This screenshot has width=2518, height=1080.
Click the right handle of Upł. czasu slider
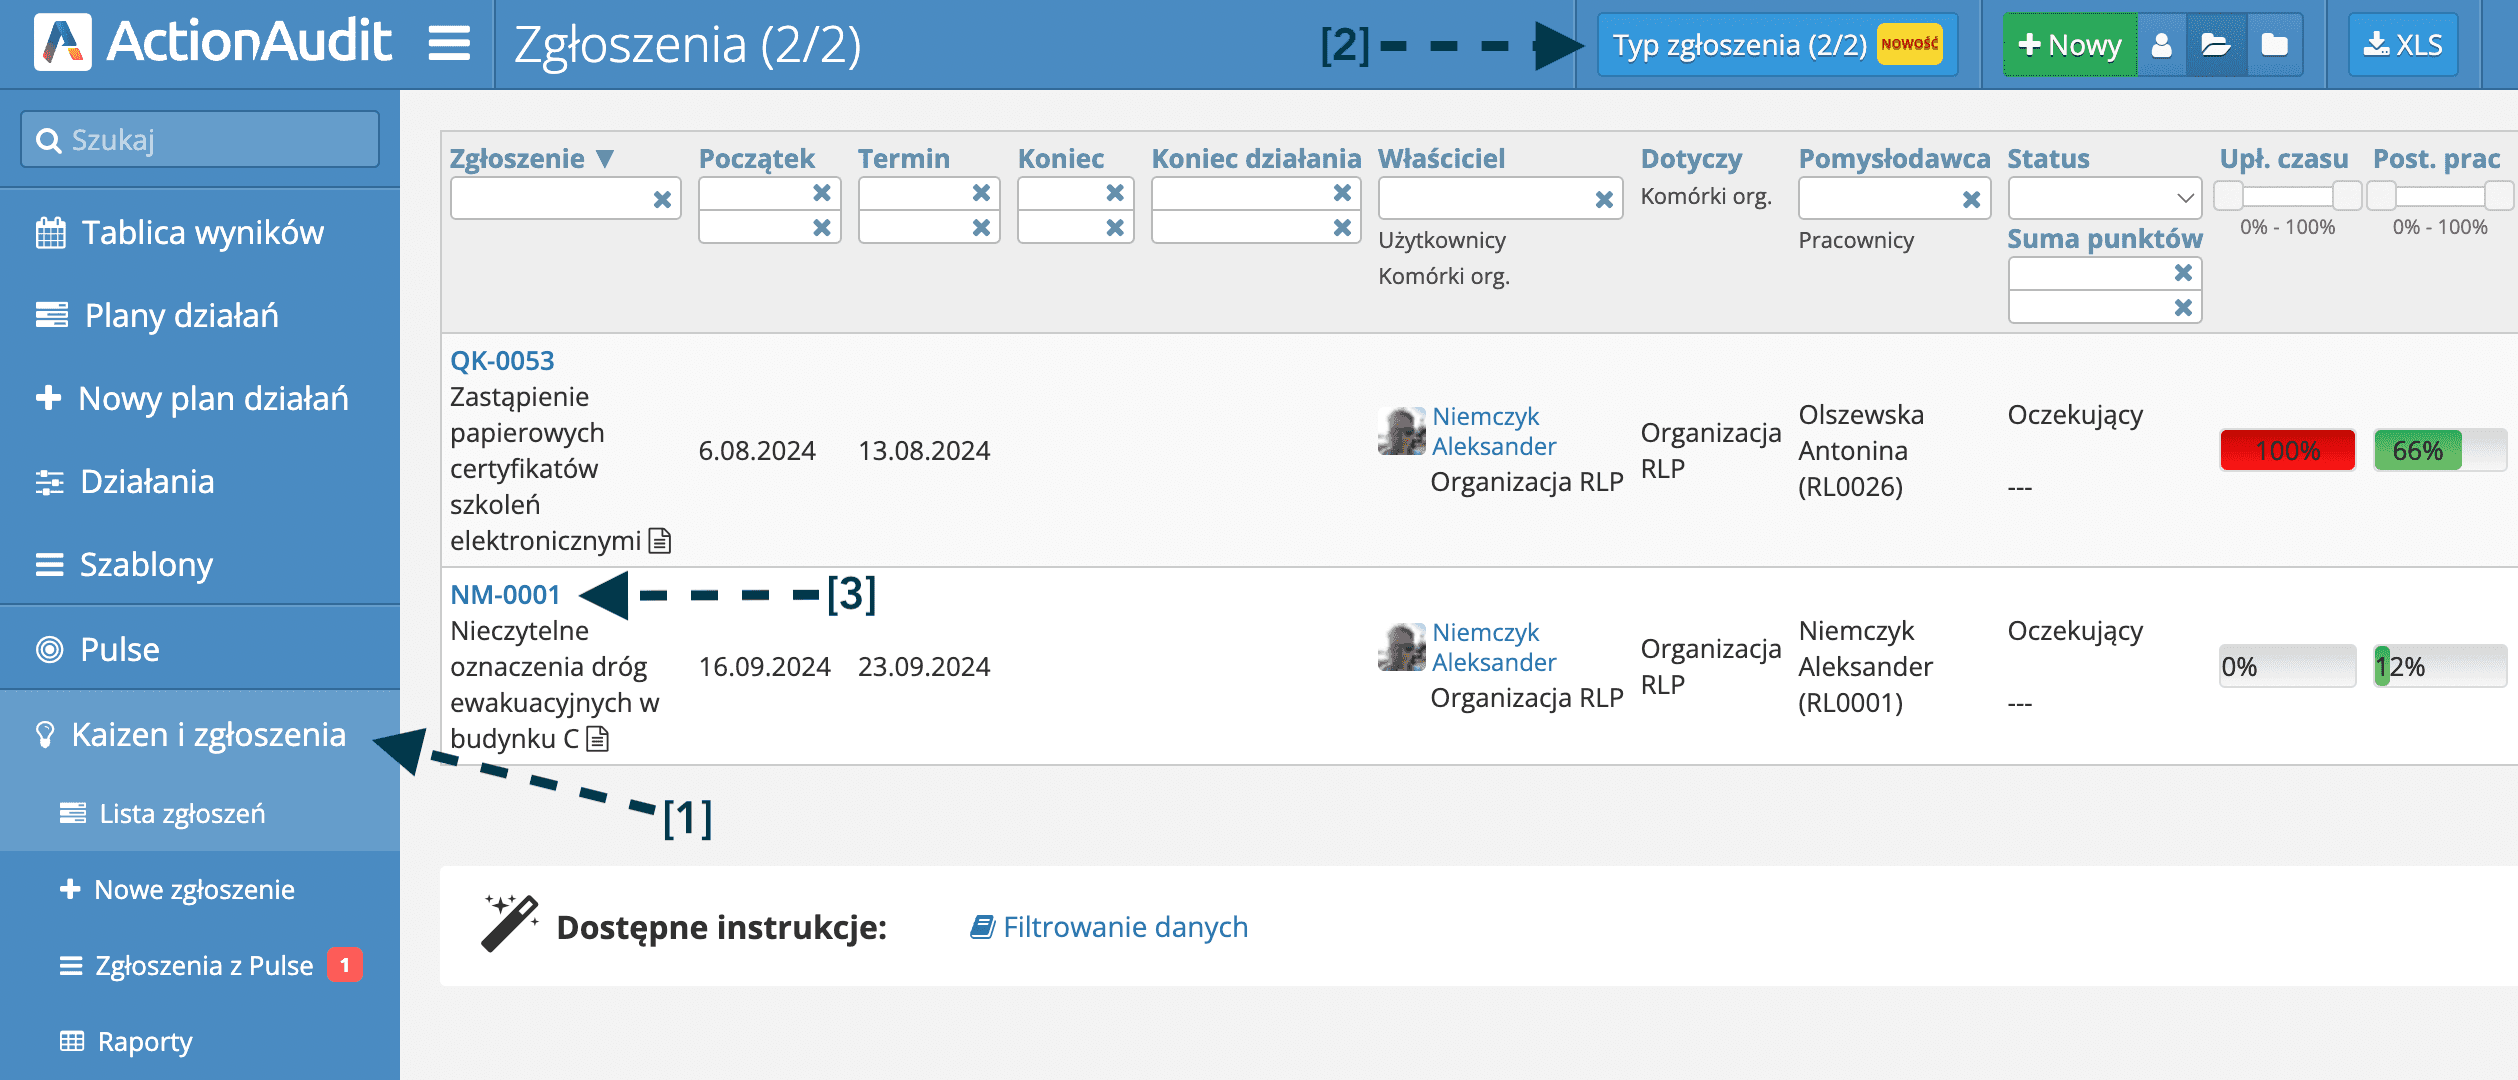point(2347,195)
